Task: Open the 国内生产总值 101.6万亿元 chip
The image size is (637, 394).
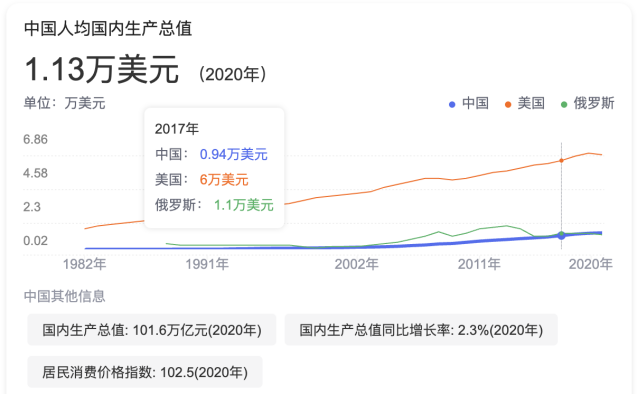Action: [x=152, y=330]
